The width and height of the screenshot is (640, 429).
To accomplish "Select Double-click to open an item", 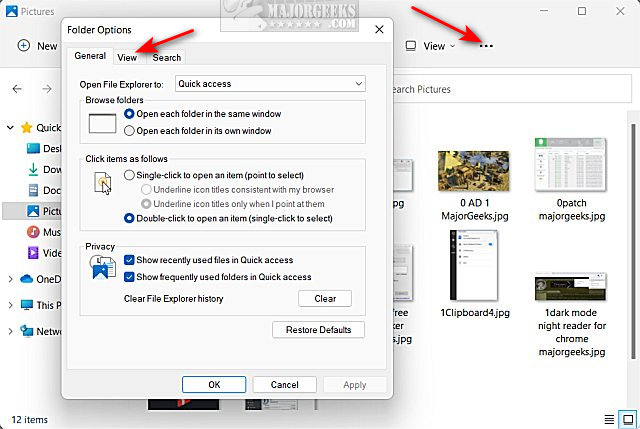I will [x=129, y=218].
